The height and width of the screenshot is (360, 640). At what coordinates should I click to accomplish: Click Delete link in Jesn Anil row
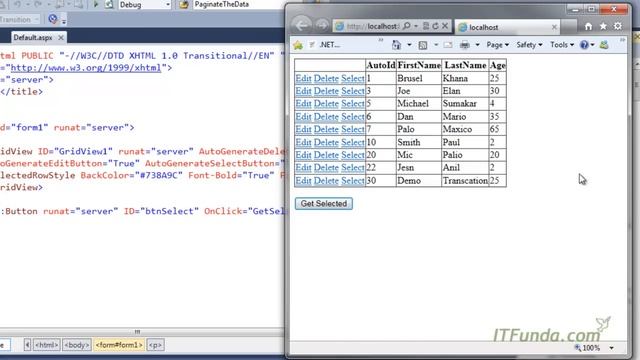(326, 167)
